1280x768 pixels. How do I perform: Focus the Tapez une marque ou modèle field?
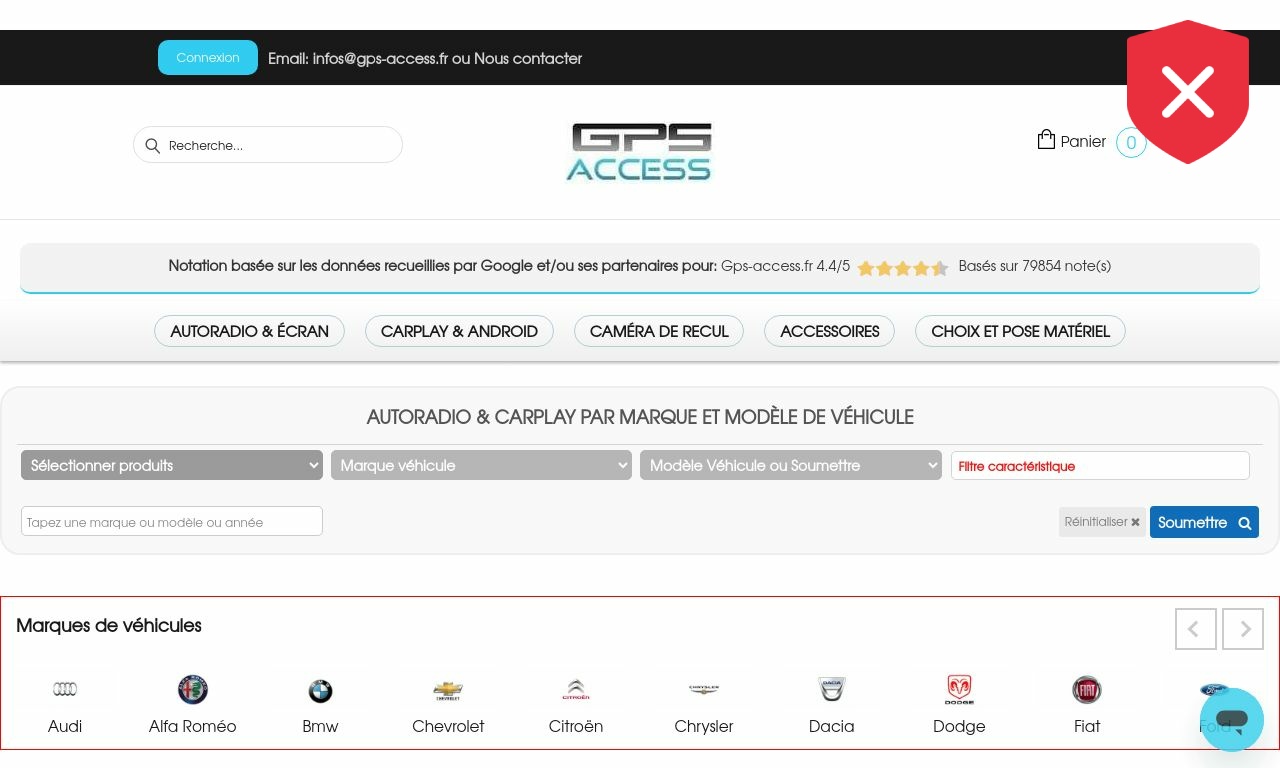click(x=172, y=521)
